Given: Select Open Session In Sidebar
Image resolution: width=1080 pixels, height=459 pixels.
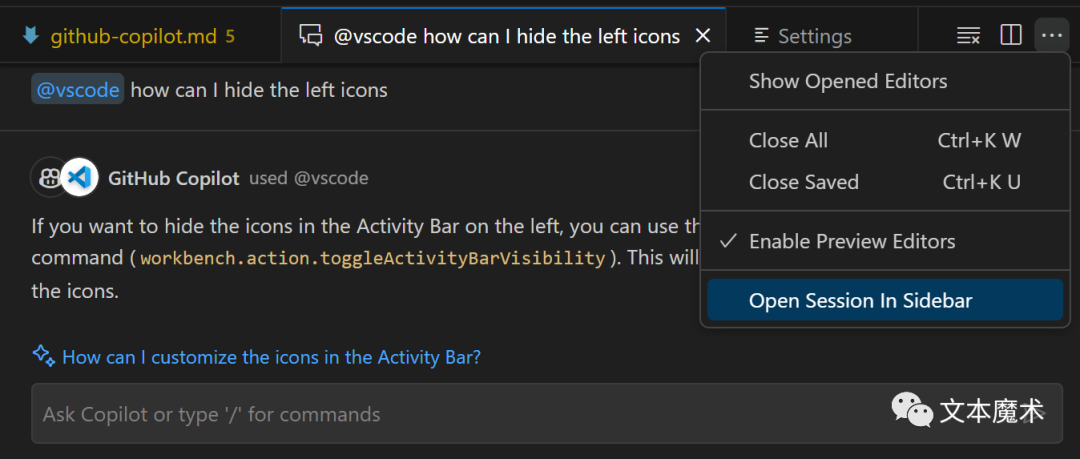Looking at the screenshot, I should [x=885, y=300].
